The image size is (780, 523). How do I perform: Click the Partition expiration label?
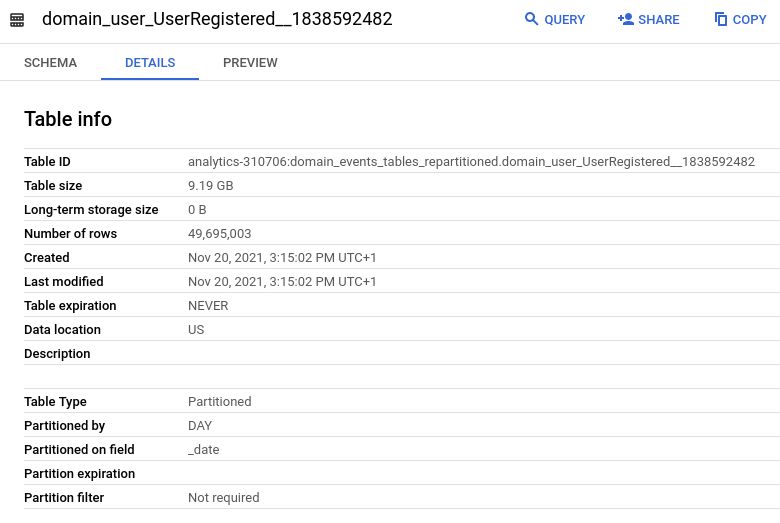(x=80, y=474)
